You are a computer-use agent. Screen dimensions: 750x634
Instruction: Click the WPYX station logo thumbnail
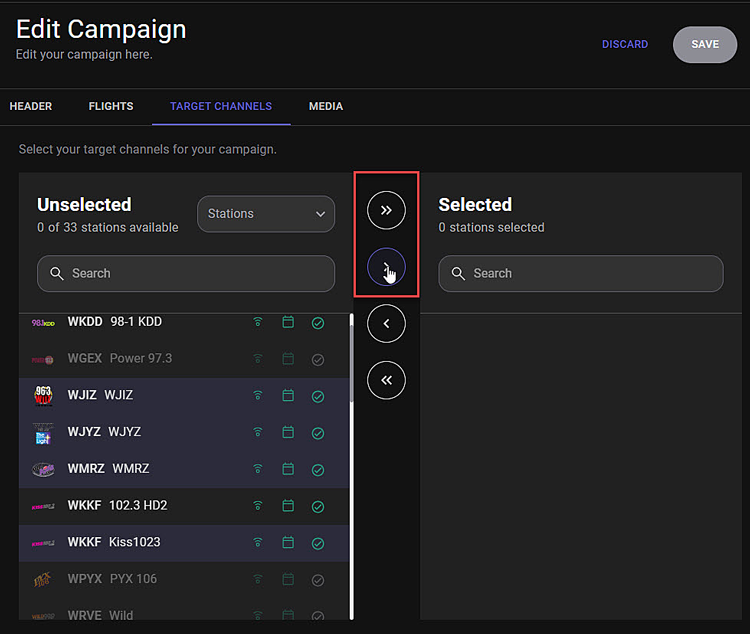(x=43, y=580)
